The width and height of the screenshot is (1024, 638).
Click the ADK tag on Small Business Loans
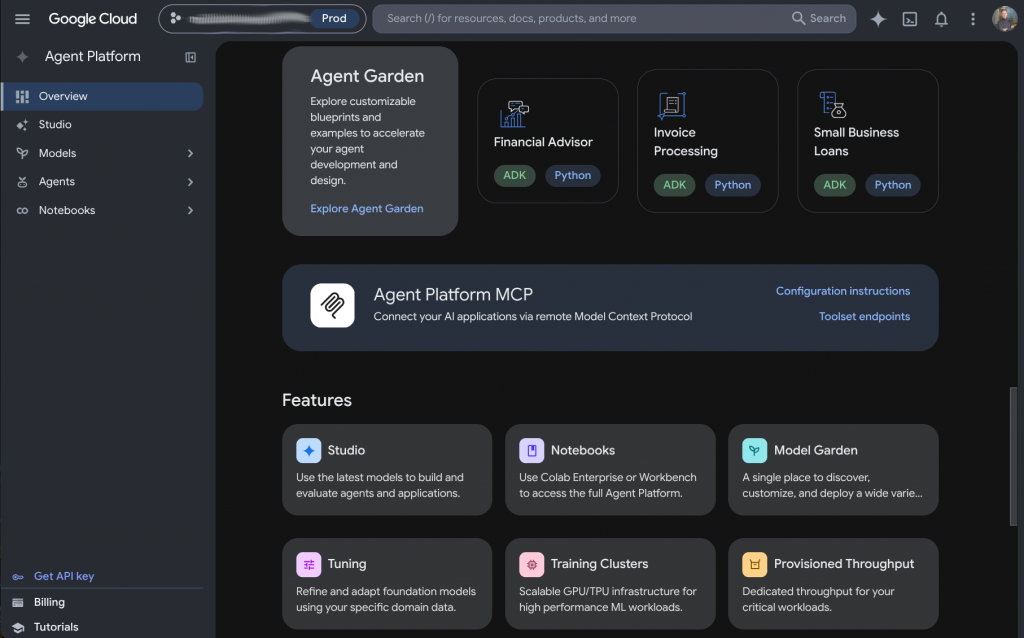(835, 185)
